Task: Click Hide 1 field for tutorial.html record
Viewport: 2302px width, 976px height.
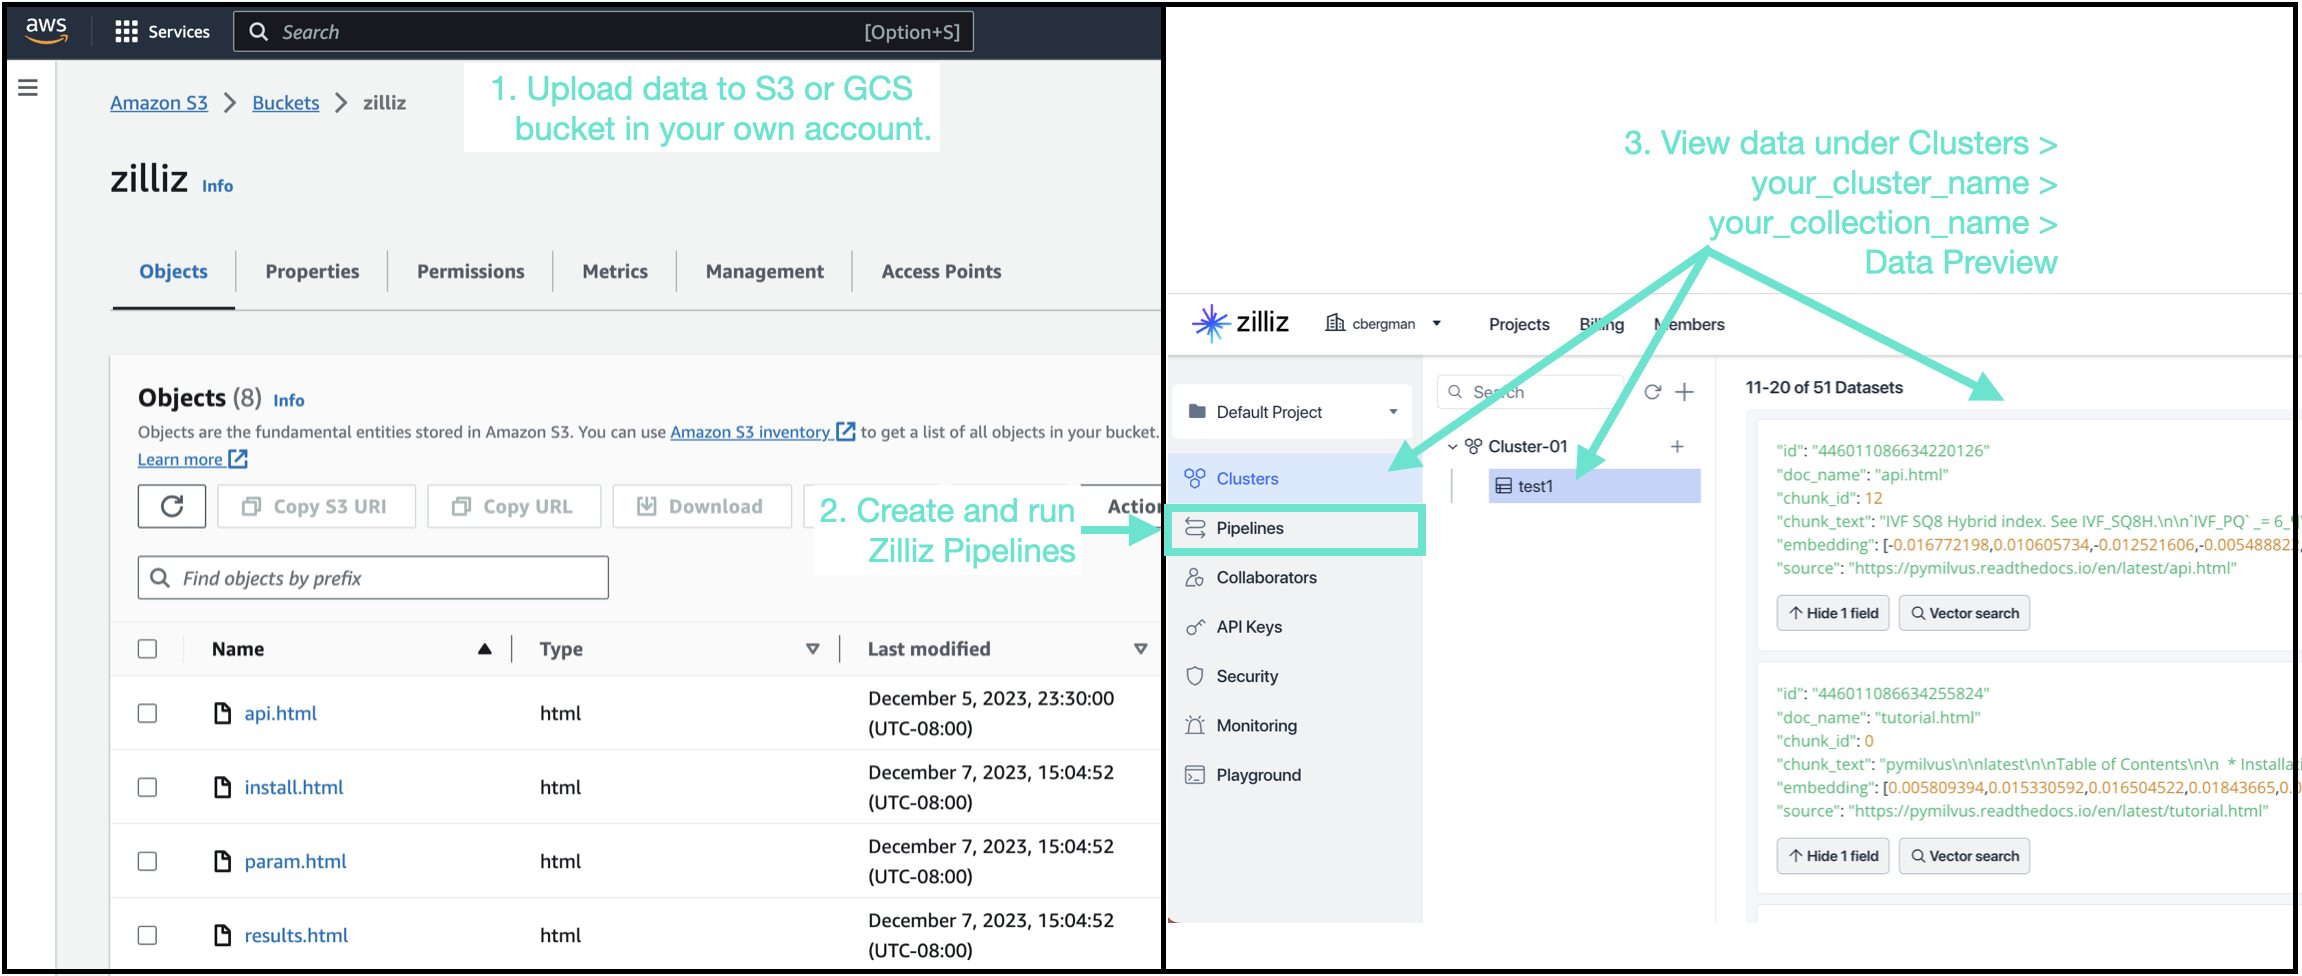Action: 1833,856
